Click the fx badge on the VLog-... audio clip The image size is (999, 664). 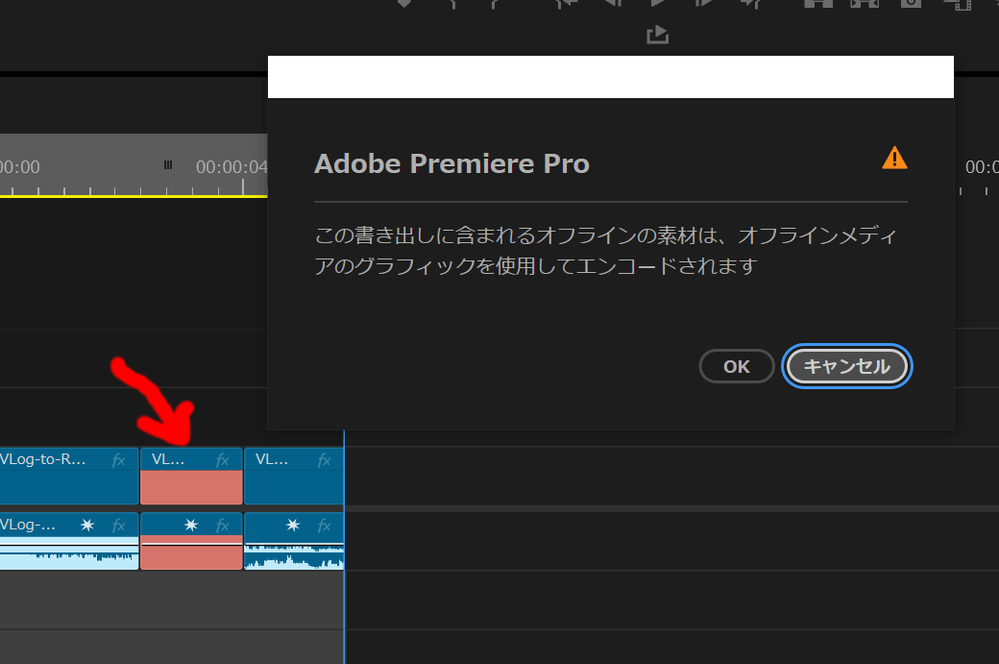(x=119, y=526)
